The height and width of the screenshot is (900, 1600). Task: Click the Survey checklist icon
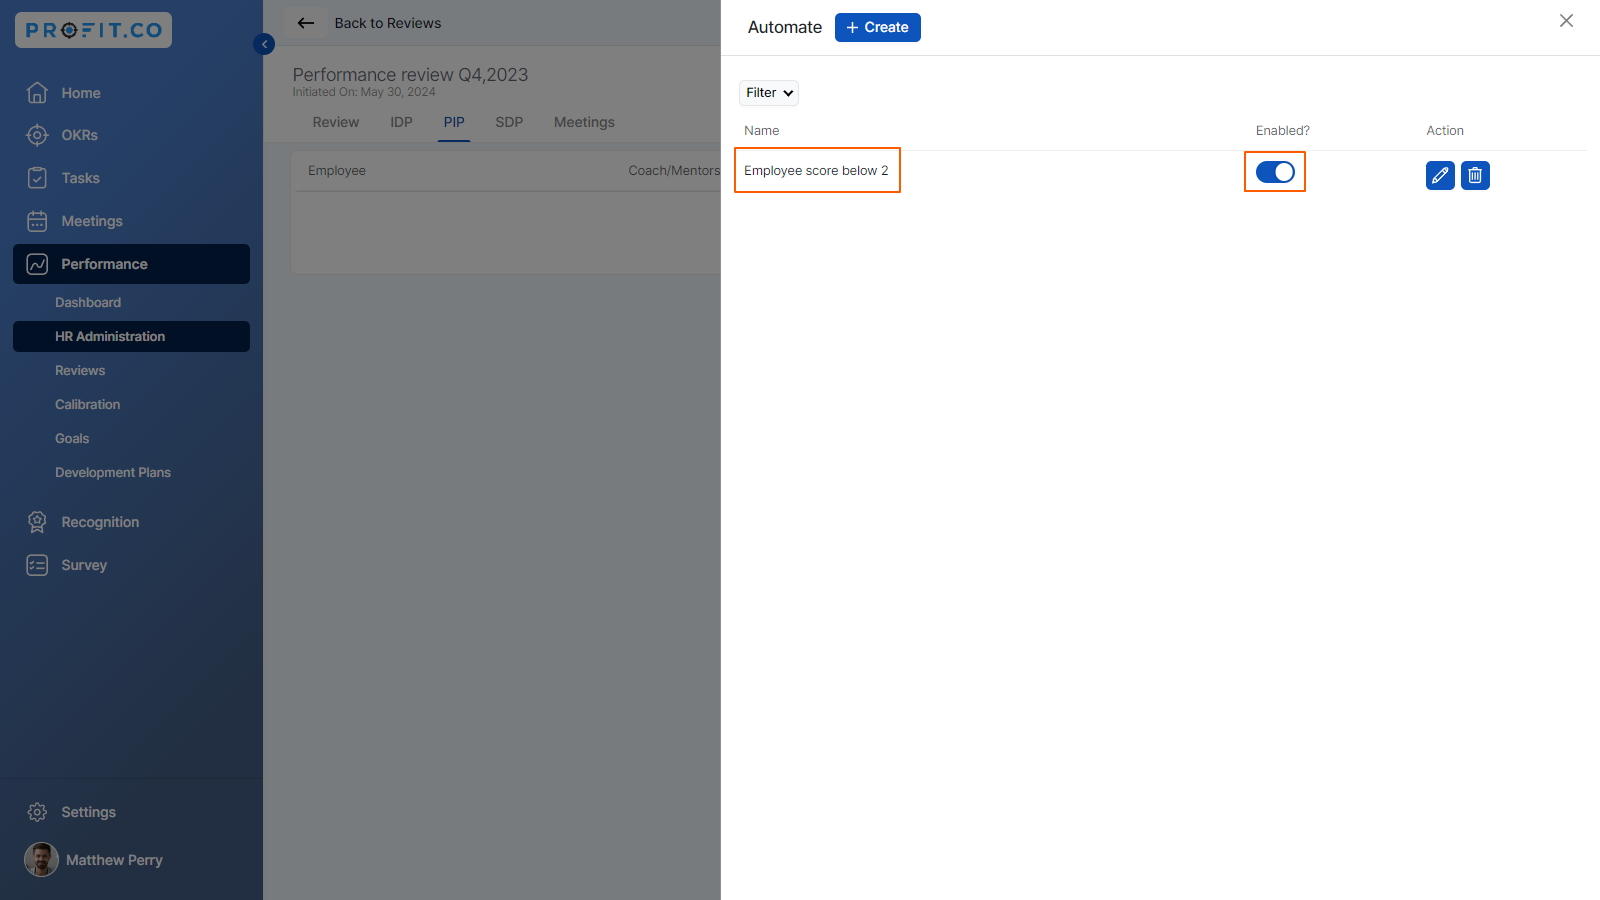(37, 565)
